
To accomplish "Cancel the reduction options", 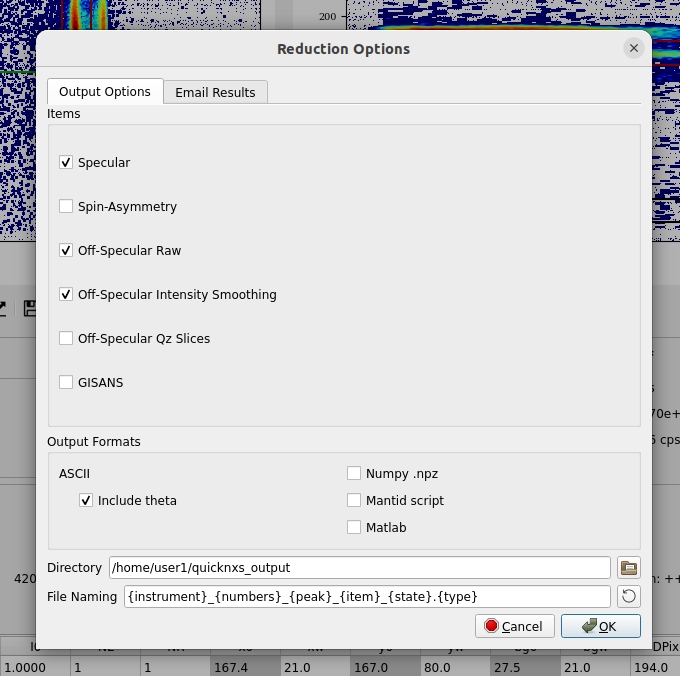I will click(515, 626).
